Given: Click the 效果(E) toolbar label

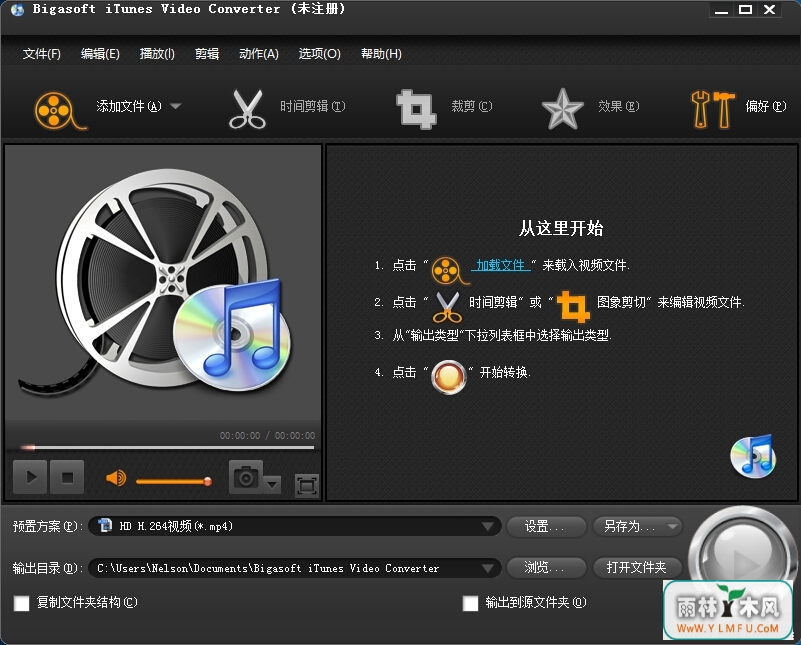Looking at the screenshot, I should click(x=619, y=106).
